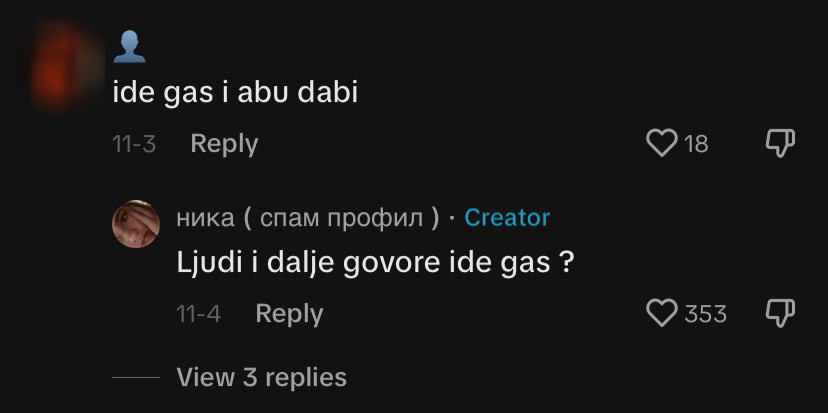
Task: Reply to the 'ide gas i abu dabi' comment
Action: coord(224,144)
